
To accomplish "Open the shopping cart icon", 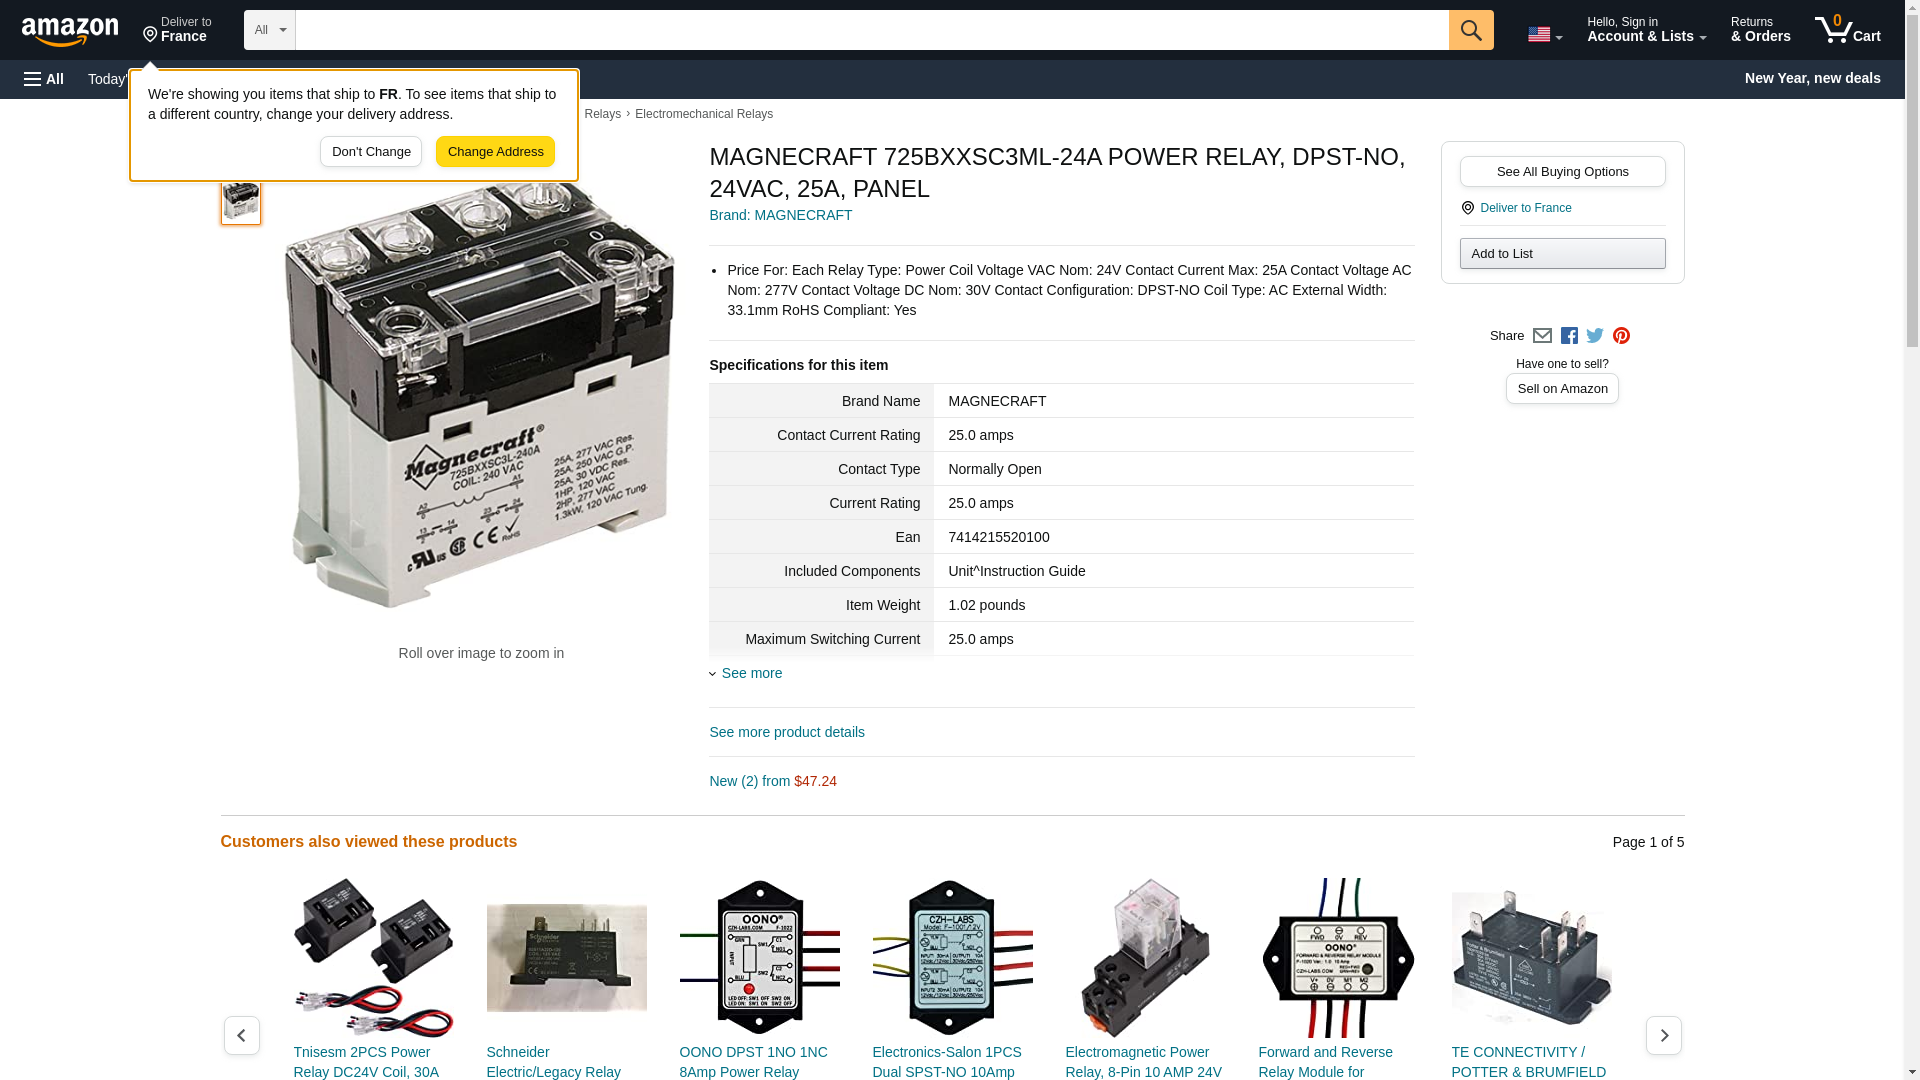I will [1847, 30].
